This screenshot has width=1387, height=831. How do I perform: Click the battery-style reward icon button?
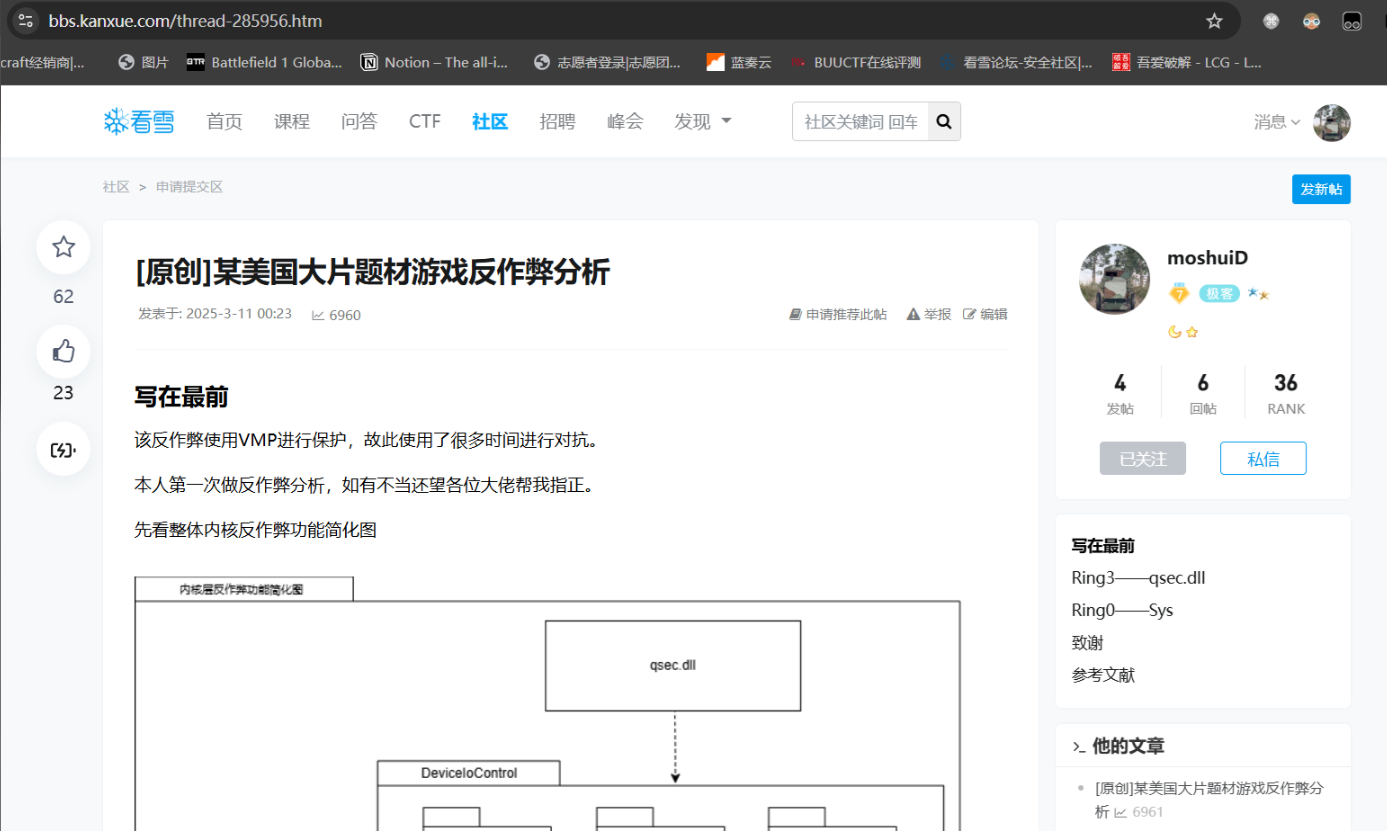click(63, 450)
